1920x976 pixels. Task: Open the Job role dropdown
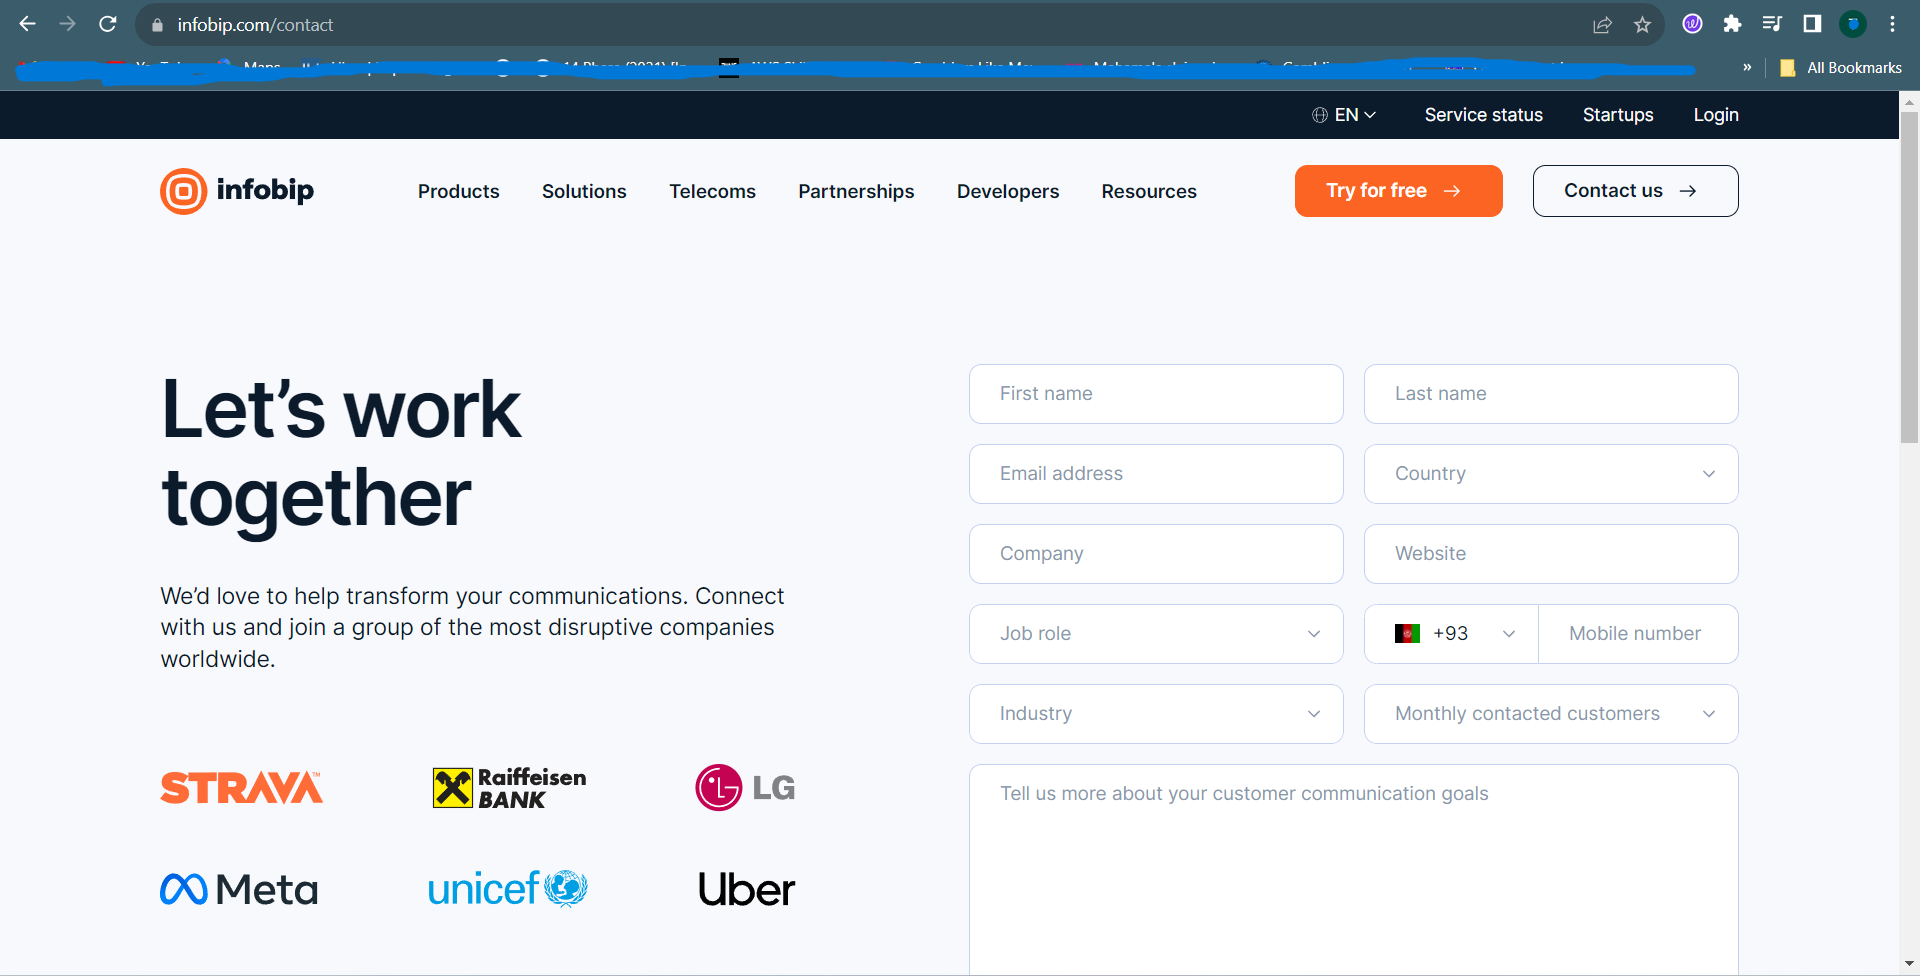coord(1156,634)
